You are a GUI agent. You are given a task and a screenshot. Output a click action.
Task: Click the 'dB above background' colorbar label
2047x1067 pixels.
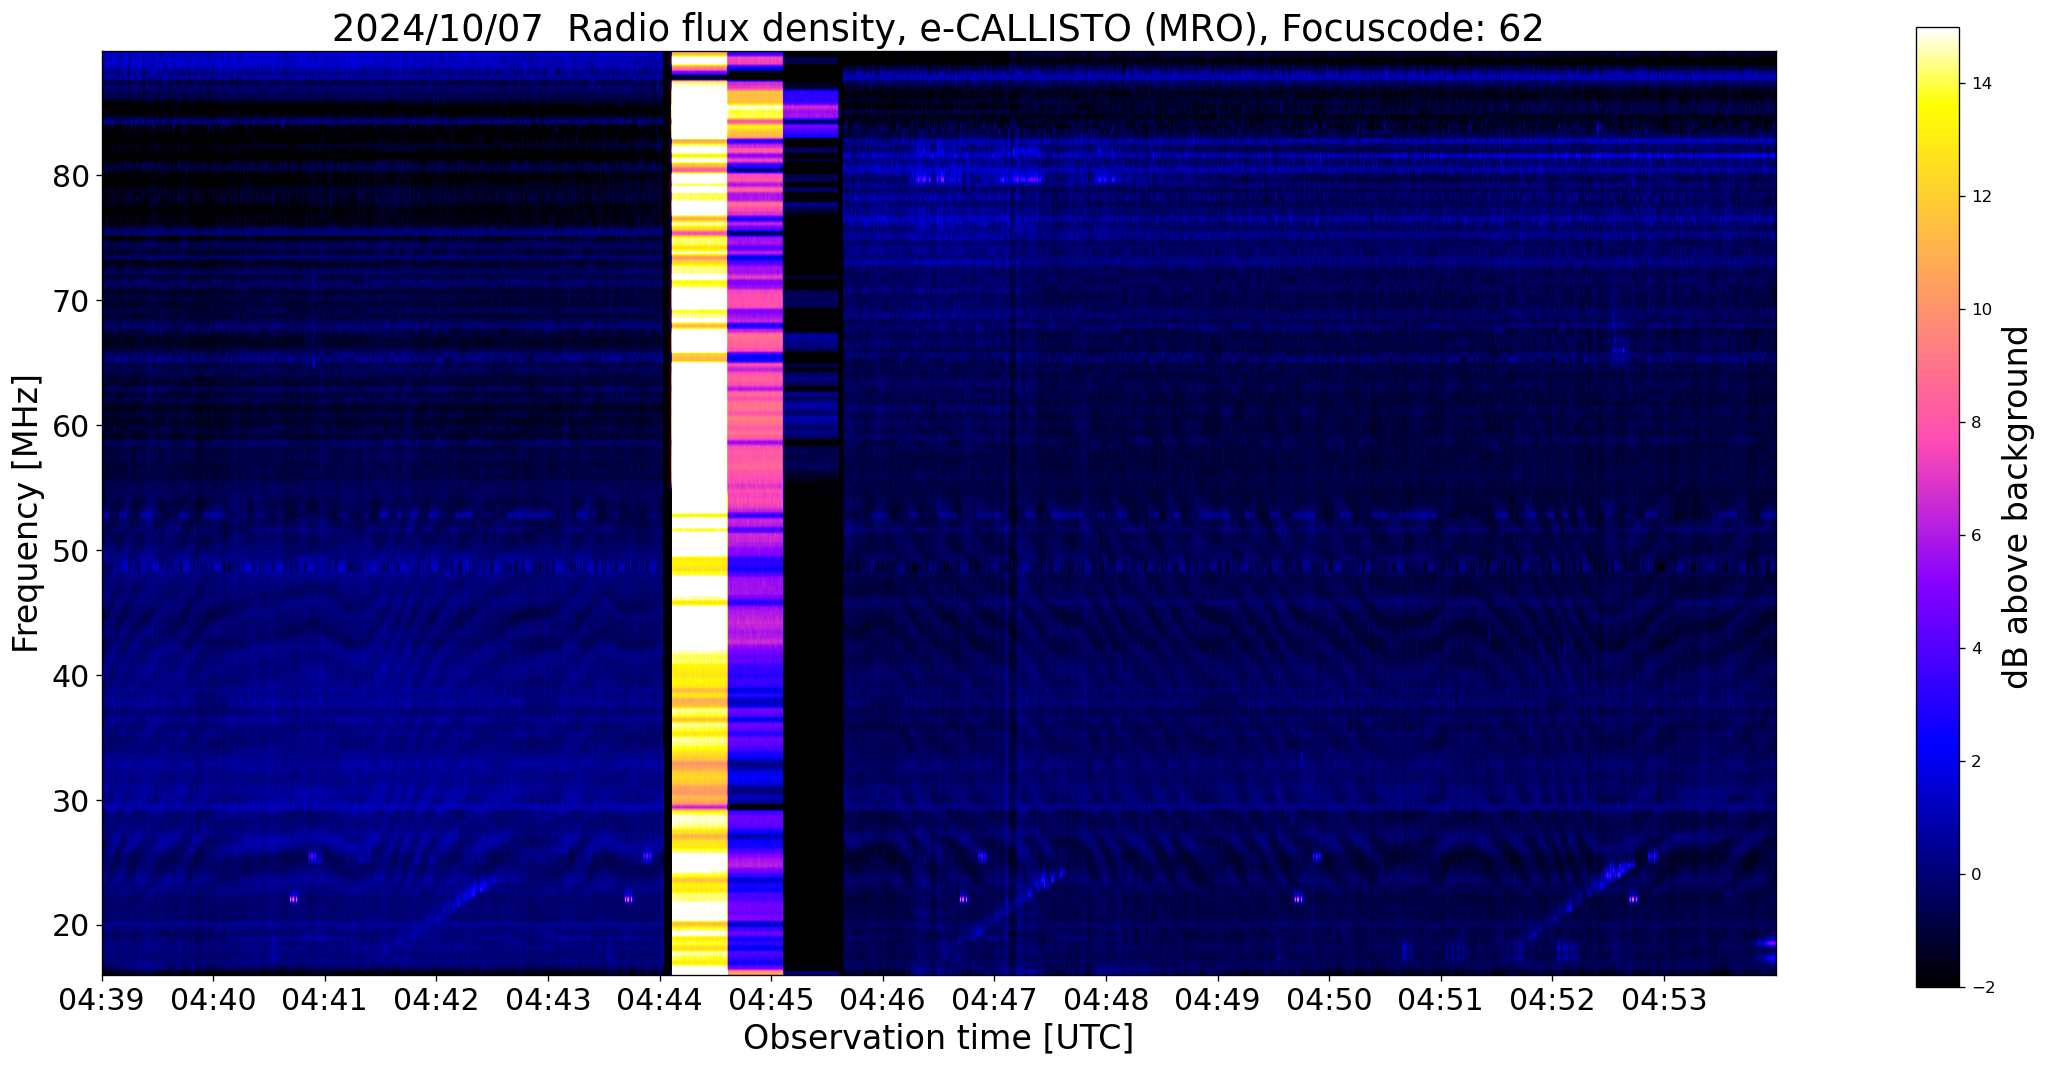point(2016,507)
